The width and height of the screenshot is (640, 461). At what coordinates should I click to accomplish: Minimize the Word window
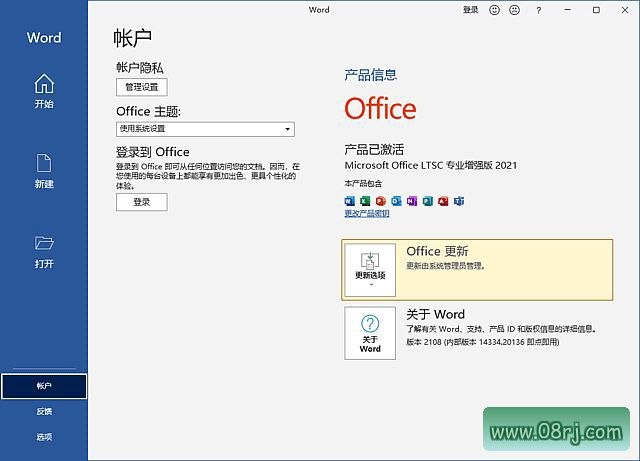pos(568,10)
